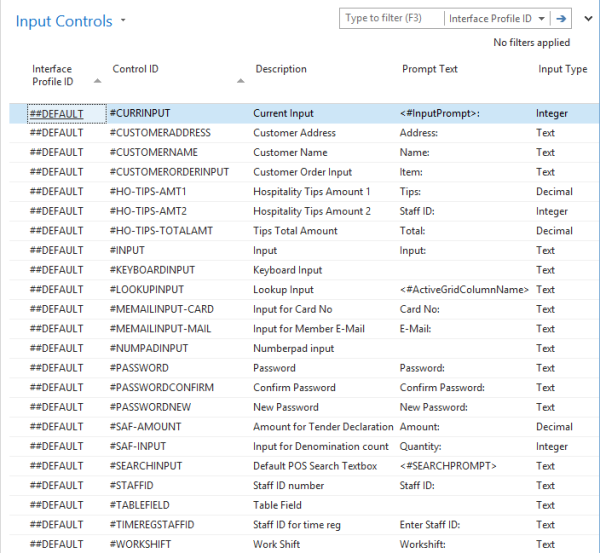Viewport: 600px width, 553px height.
Task: Open the Input Controls title dropdown
Action: pyautogui.click(x=123, y=21)
